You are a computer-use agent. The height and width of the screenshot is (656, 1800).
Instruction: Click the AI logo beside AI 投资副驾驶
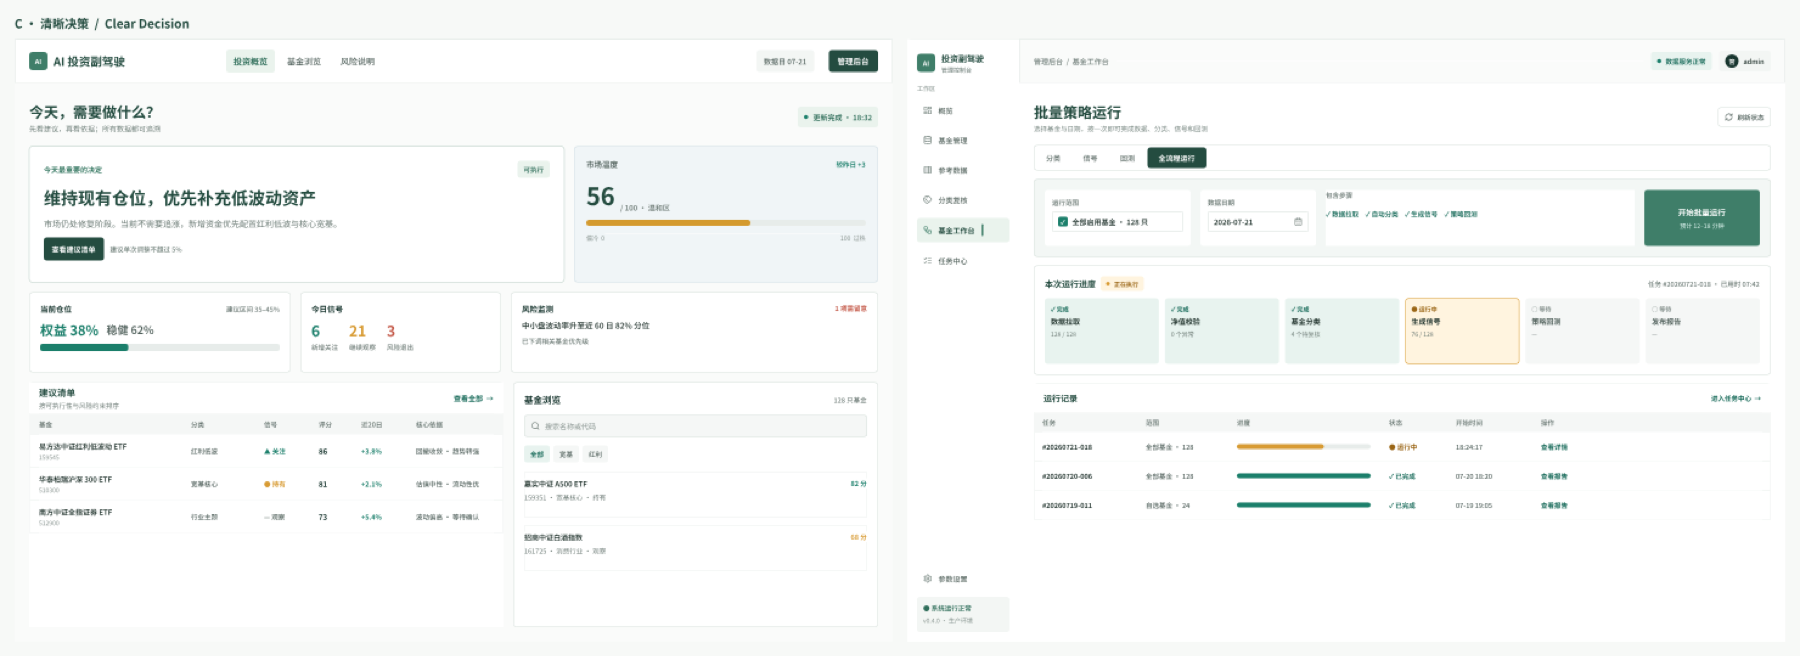(38, 61)
